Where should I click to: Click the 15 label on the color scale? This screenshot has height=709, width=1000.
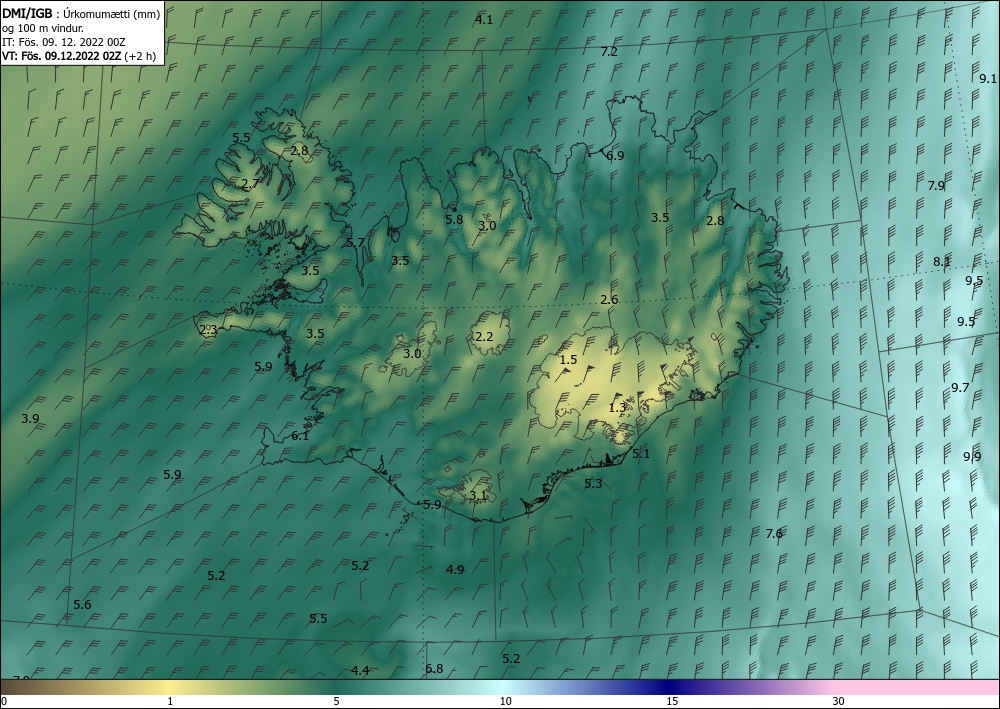point(672,702)
